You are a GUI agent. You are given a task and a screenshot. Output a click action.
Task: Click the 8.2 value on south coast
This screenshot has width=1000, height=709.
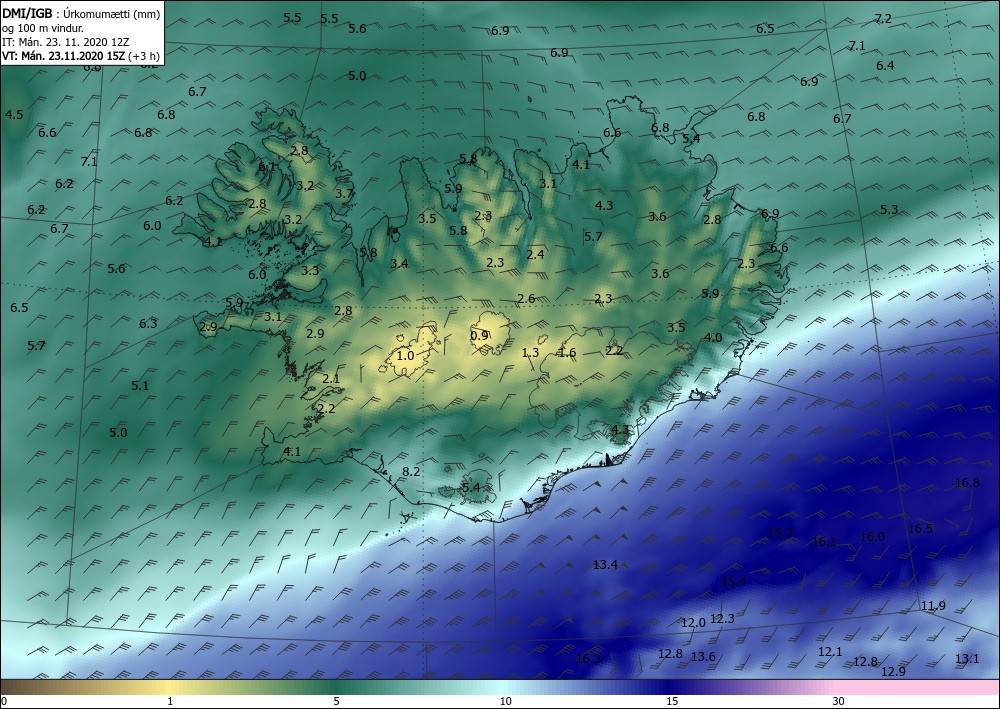411,472
